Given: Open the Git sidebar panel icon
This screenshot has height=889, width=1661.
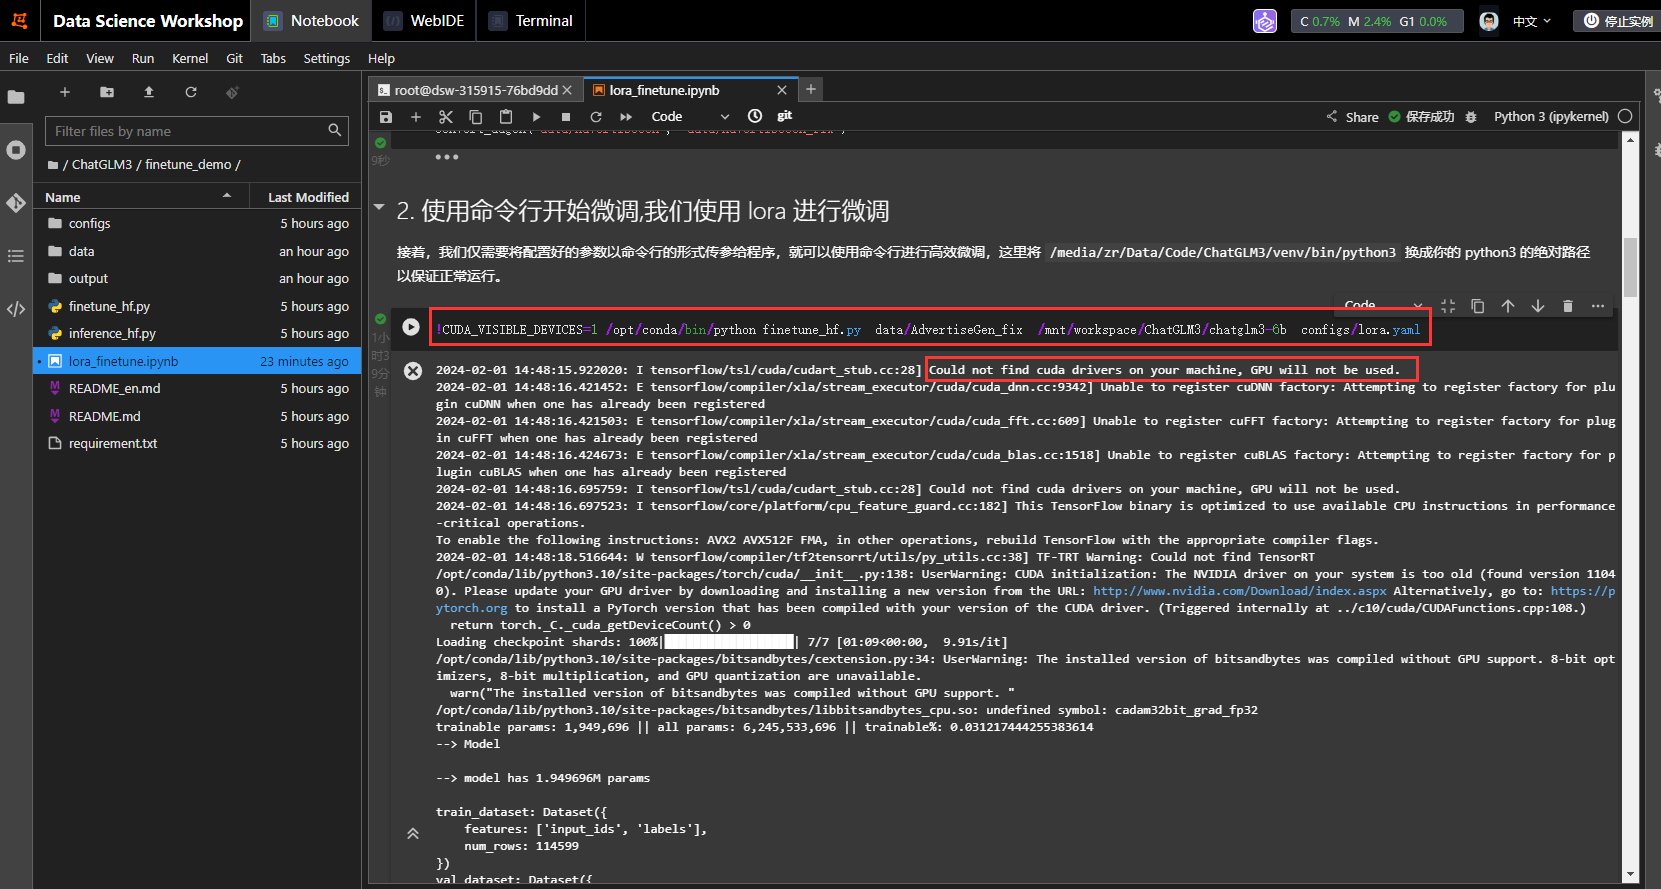Looking at the screenshot, I should (x=16, y=203).
